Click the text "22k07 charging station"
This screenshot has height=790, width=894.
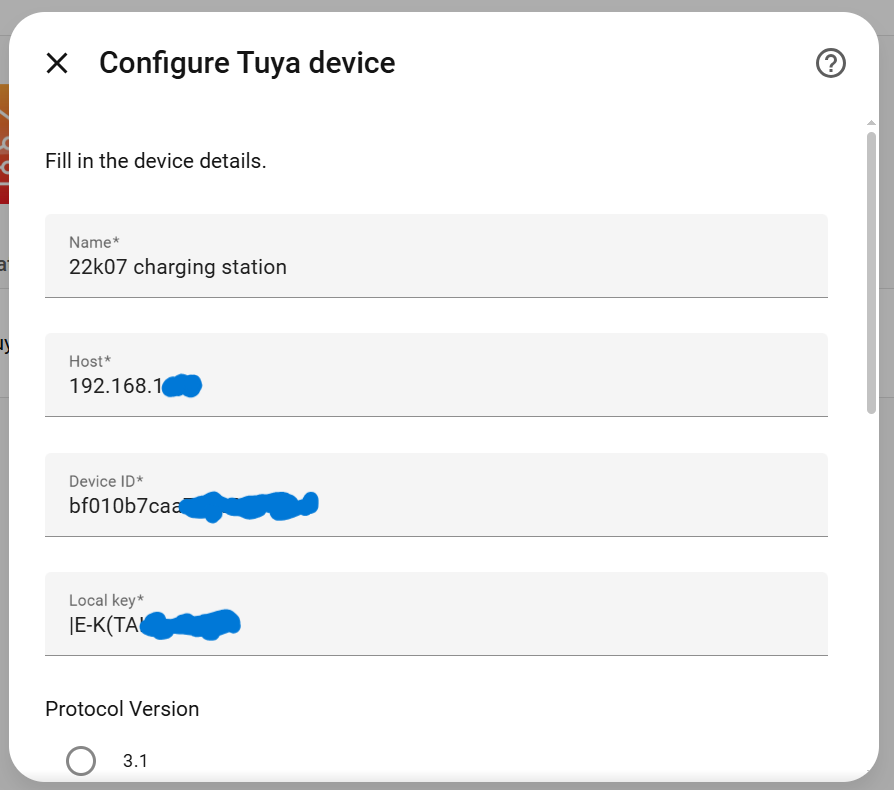pos(178,267)
